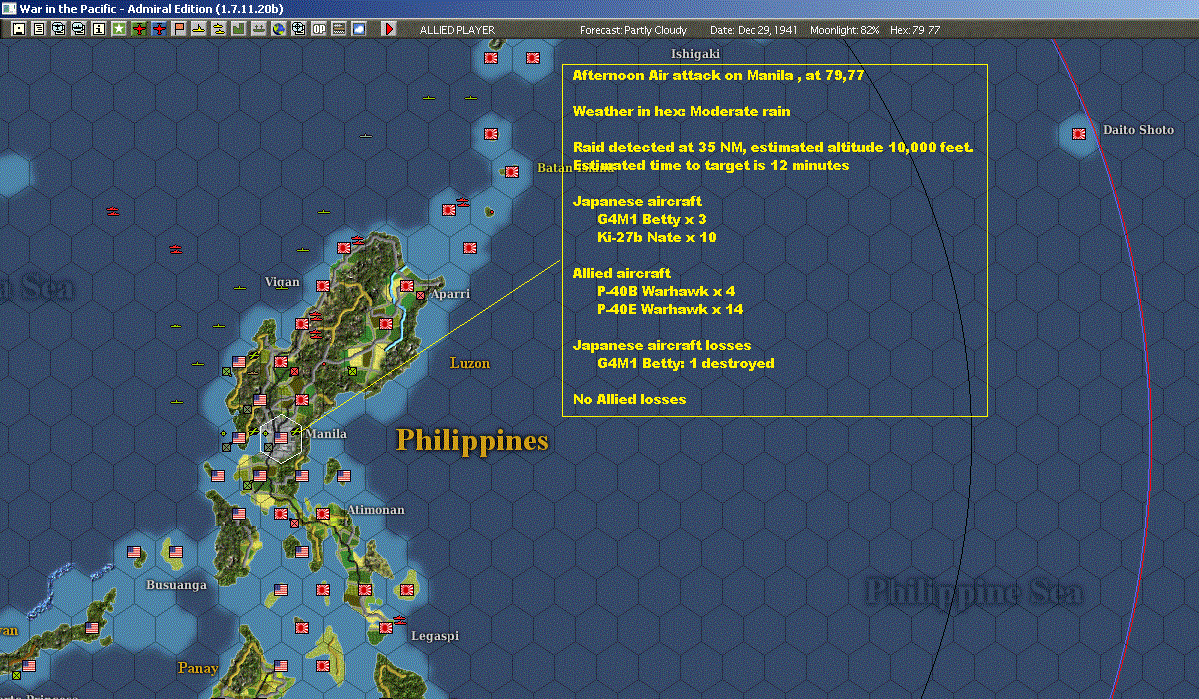The width and height of the screenshot is (1199, 699).
Task: Click the white star on green icon
Action: pyautogui.click(x=119, y=29)
